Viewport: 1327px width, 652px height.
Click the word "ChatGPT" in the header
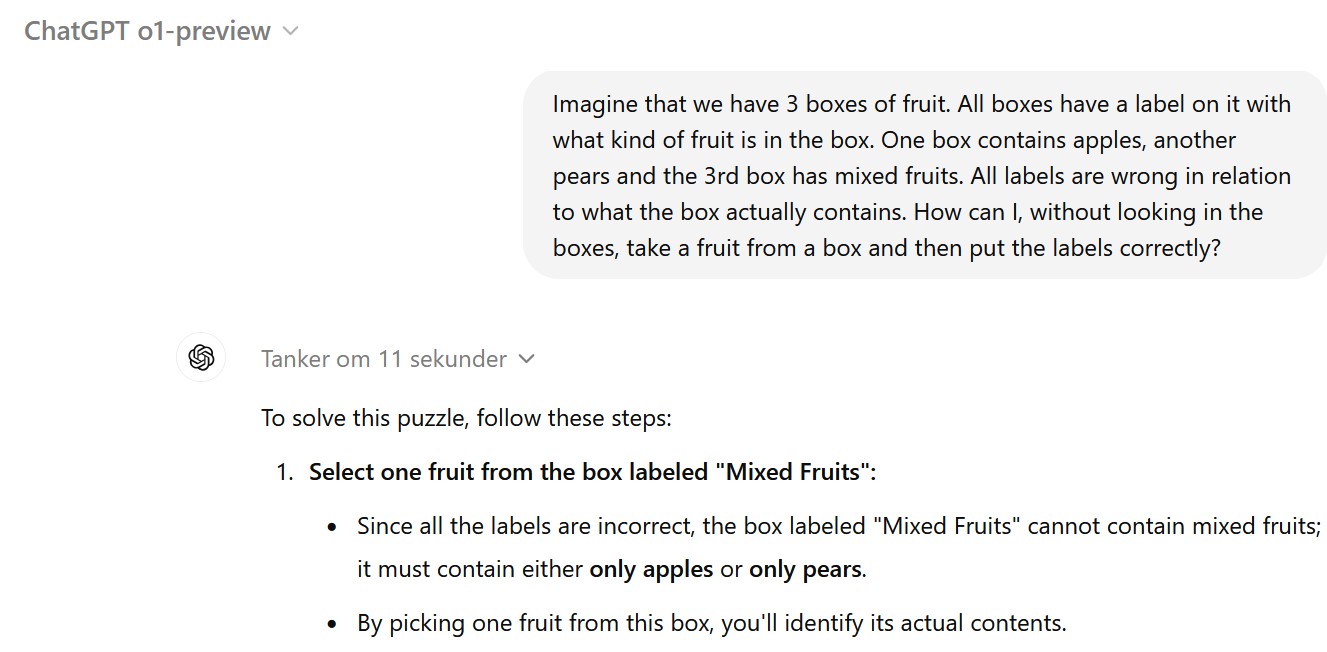click(76, 31)
